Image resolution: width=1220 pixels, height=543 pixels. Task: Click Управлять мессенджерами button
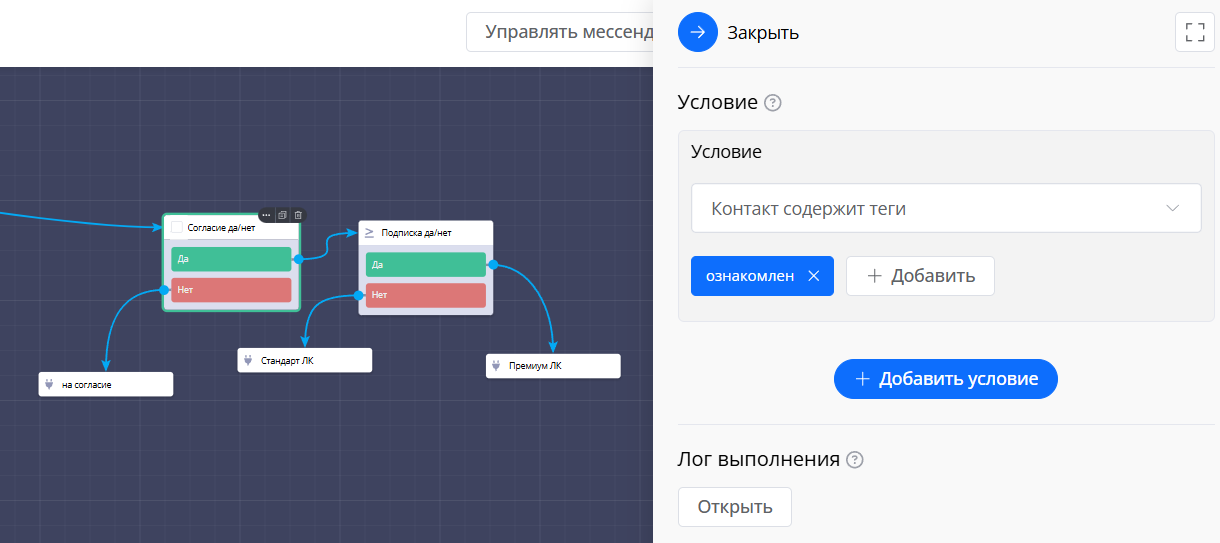coord(558,32)
